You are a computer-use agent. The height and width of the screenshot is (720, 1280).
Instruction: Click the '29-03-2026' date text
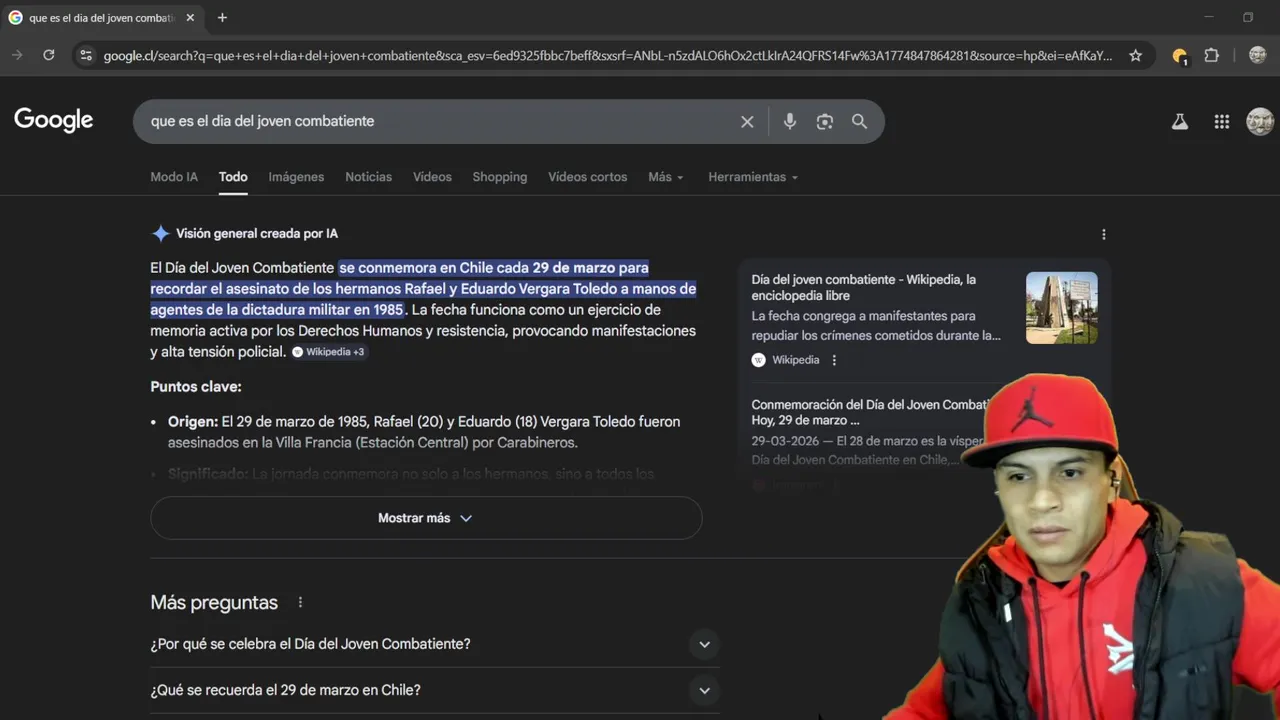click(x=786, y=440)
